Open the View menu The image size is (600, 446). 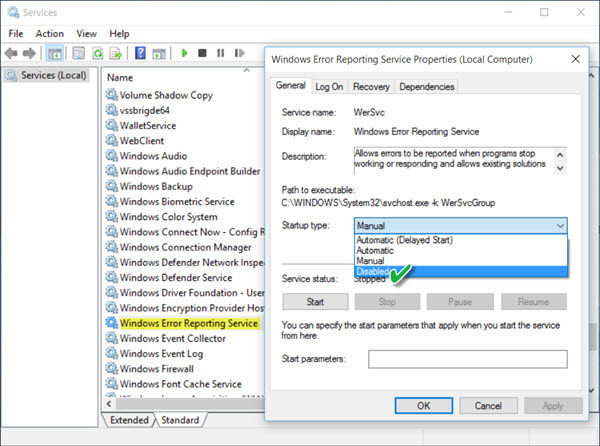[x=86, y=34]
